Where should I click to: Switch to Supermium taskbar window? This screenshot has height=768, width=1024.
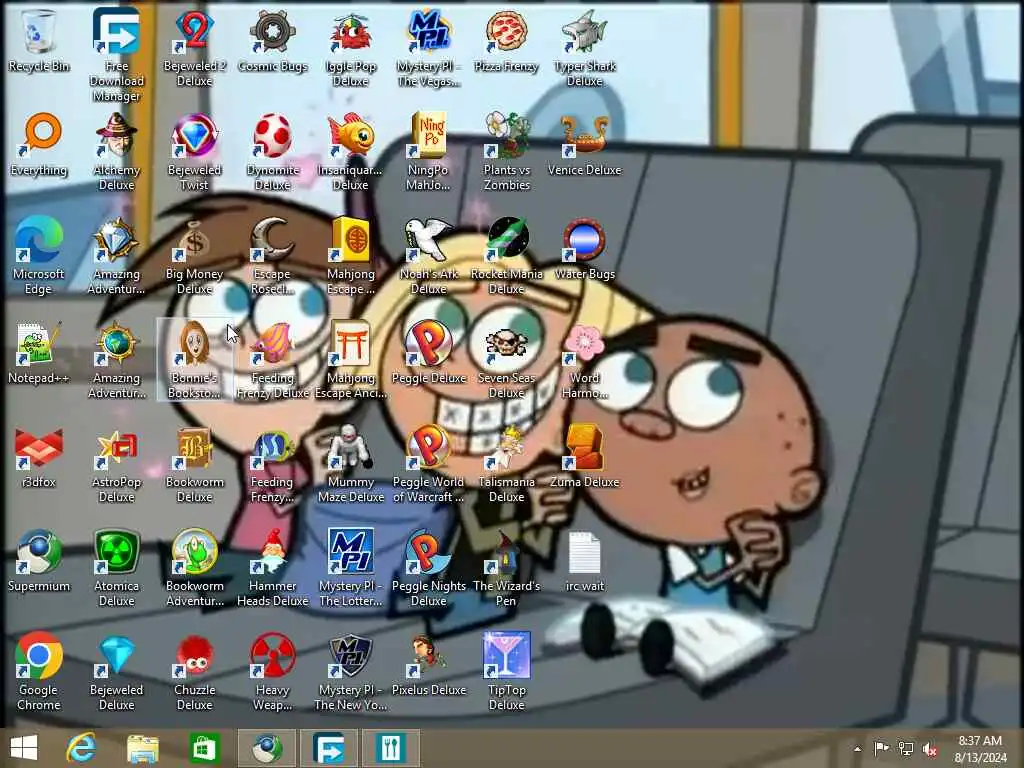pos(266,748)
